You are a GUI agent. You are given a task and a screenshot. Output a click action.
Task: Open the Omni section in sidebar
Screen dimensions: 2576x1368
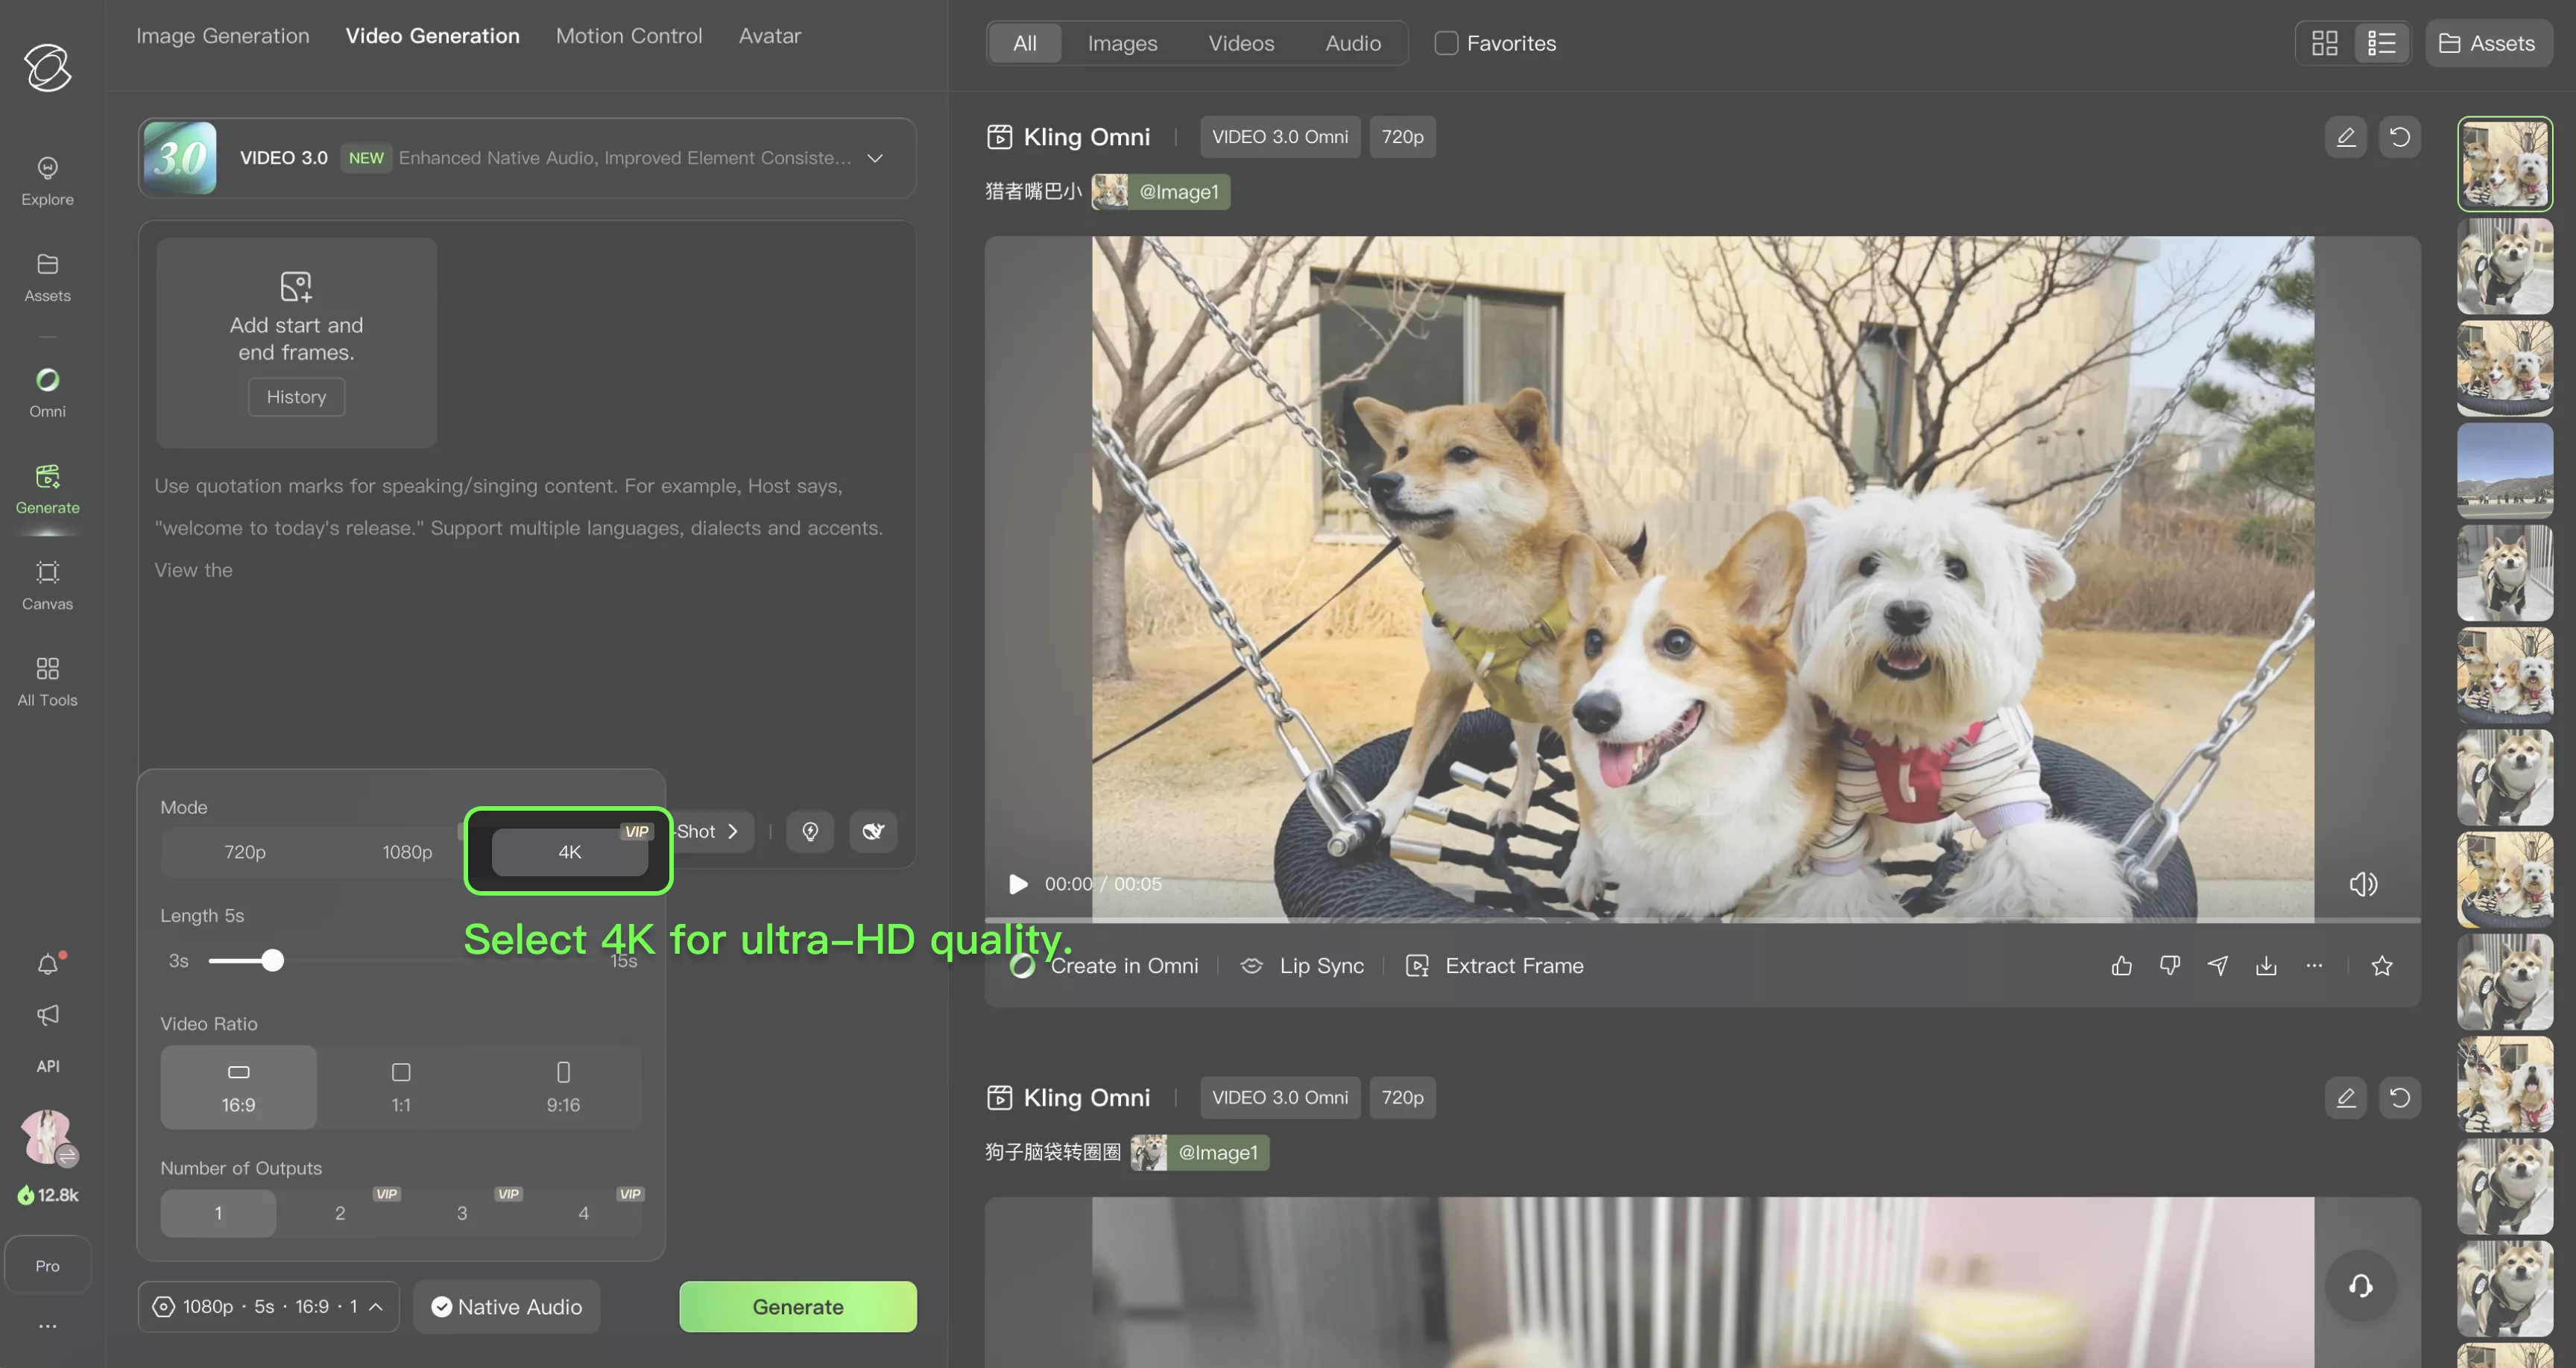point(47,393)
